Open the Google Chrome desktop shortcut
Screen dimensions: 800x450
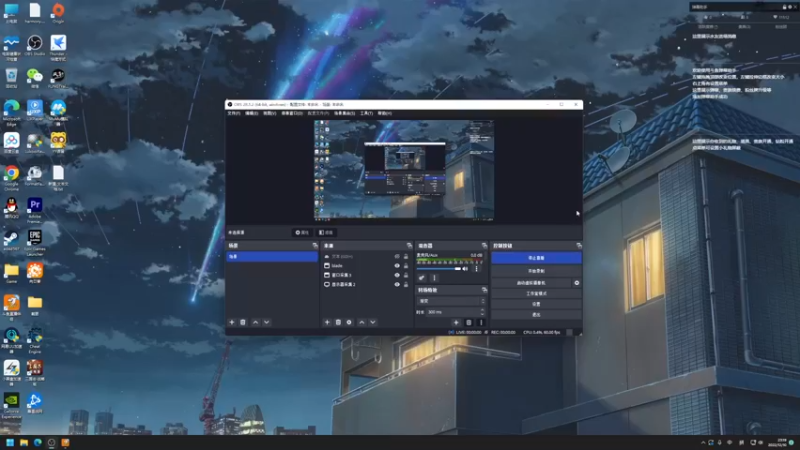[11, 178]
